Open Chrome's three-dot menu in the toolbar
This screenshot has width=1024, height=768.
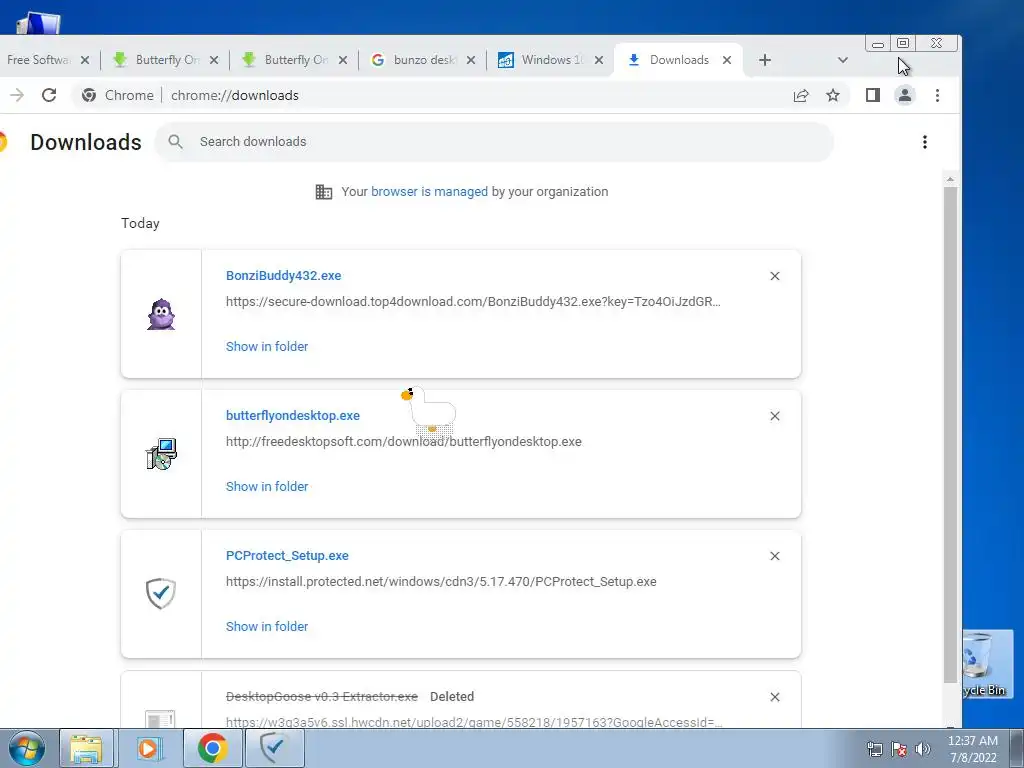937,95
